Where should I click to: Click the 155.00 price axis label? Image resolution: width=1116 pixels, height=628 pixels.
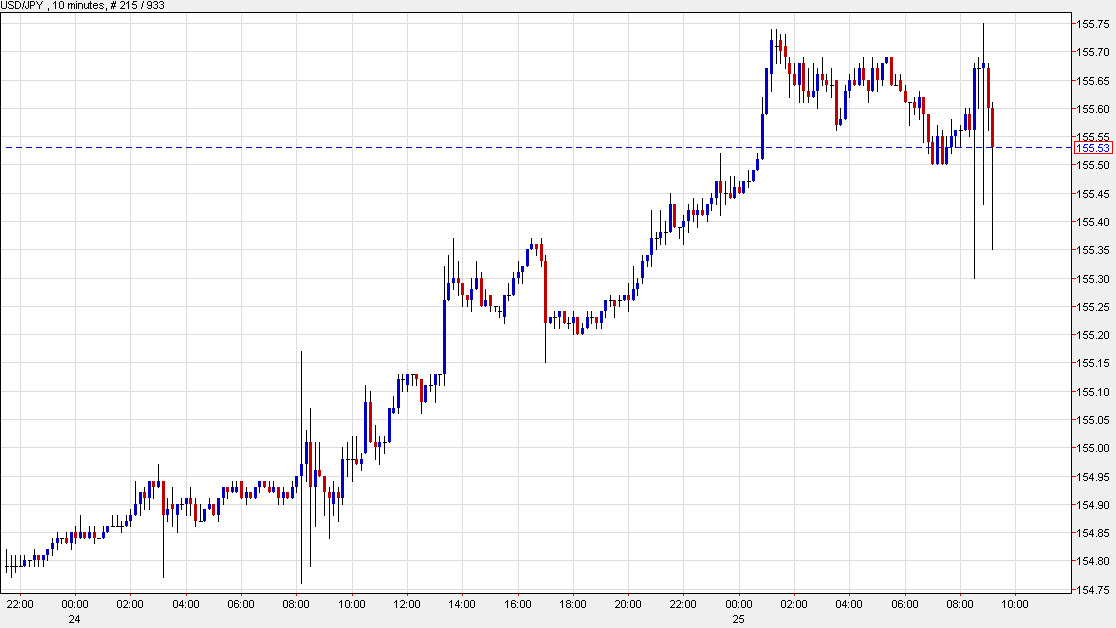pyautogui.click(x=1093, y=448)
